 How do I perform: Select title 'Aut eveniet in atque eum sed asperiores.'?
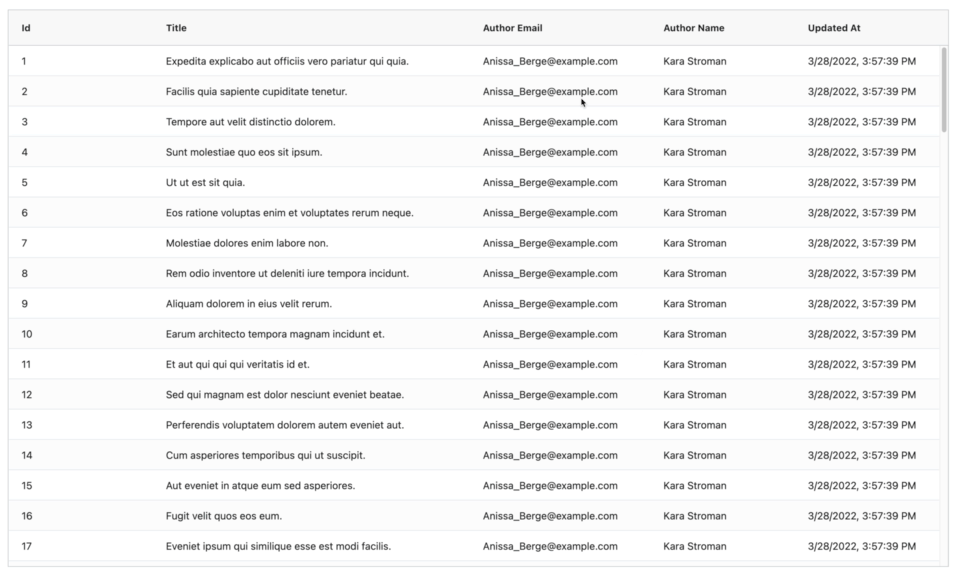[x=260, y=486]
